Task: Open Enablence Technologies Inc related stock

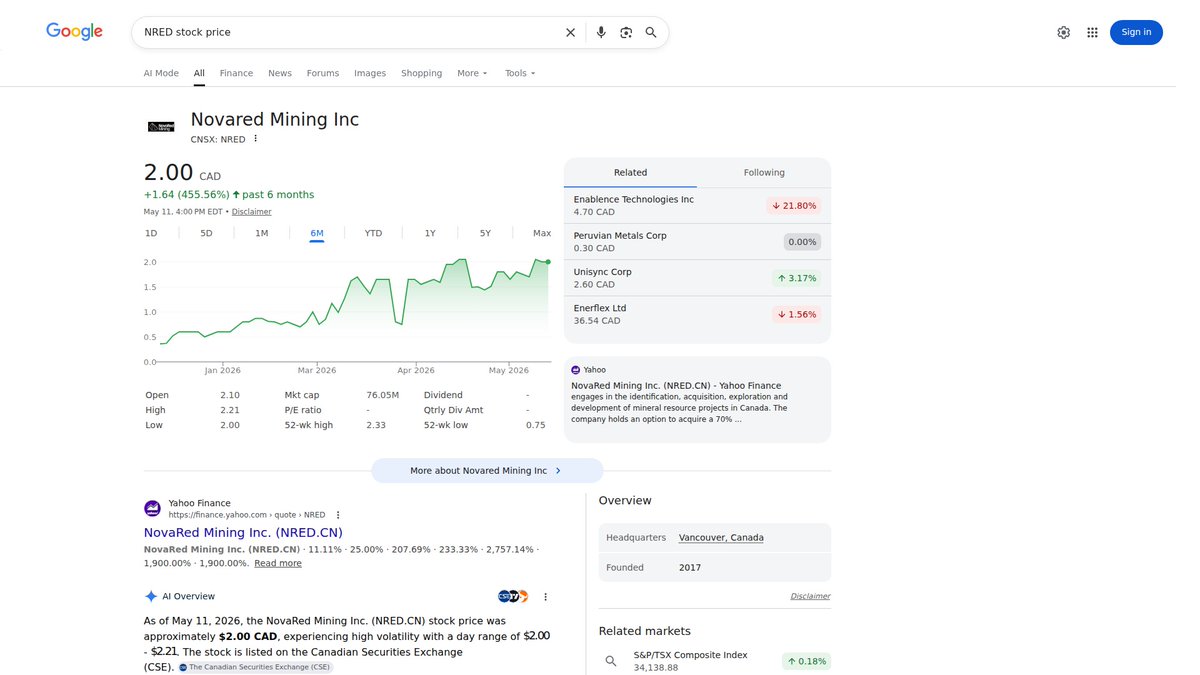Action: (697, 206)
